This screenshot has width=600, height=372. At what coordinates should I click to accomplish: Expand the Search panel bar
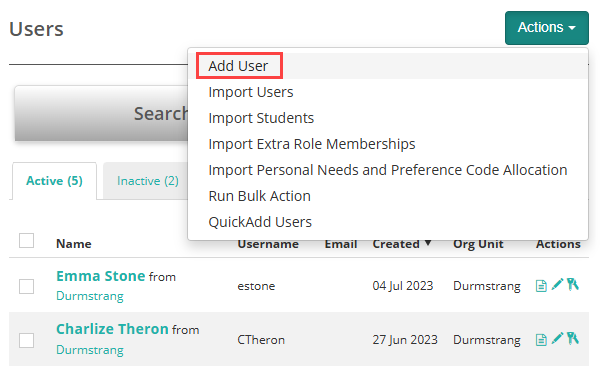(101, 114)
